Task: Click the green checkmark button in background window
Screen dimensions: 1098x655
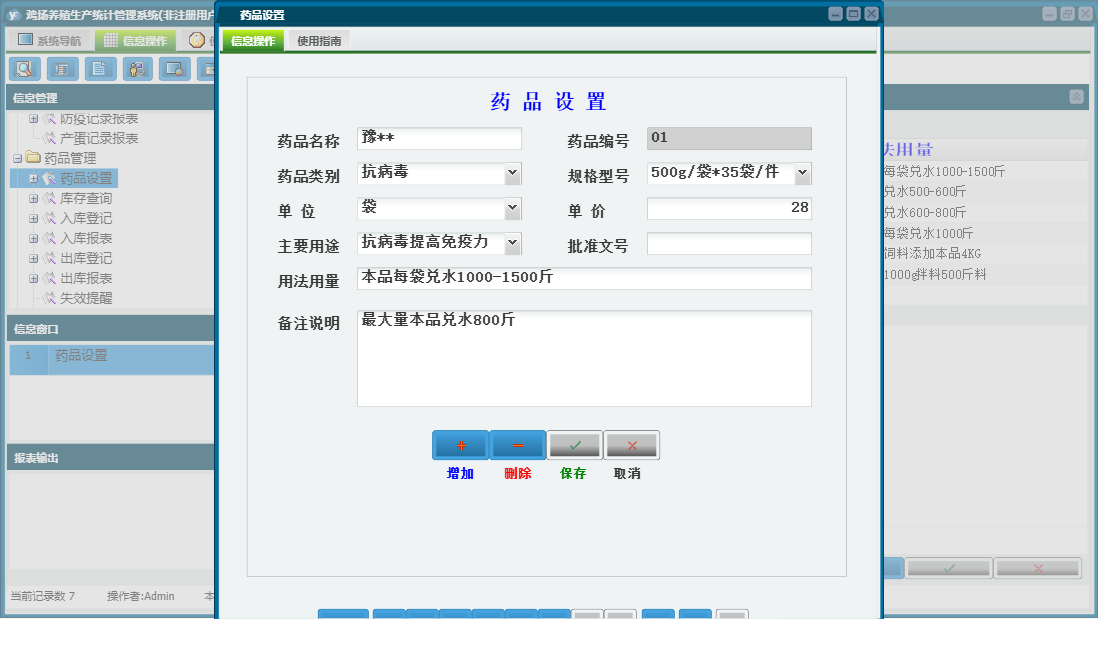Action: point(948,567)
